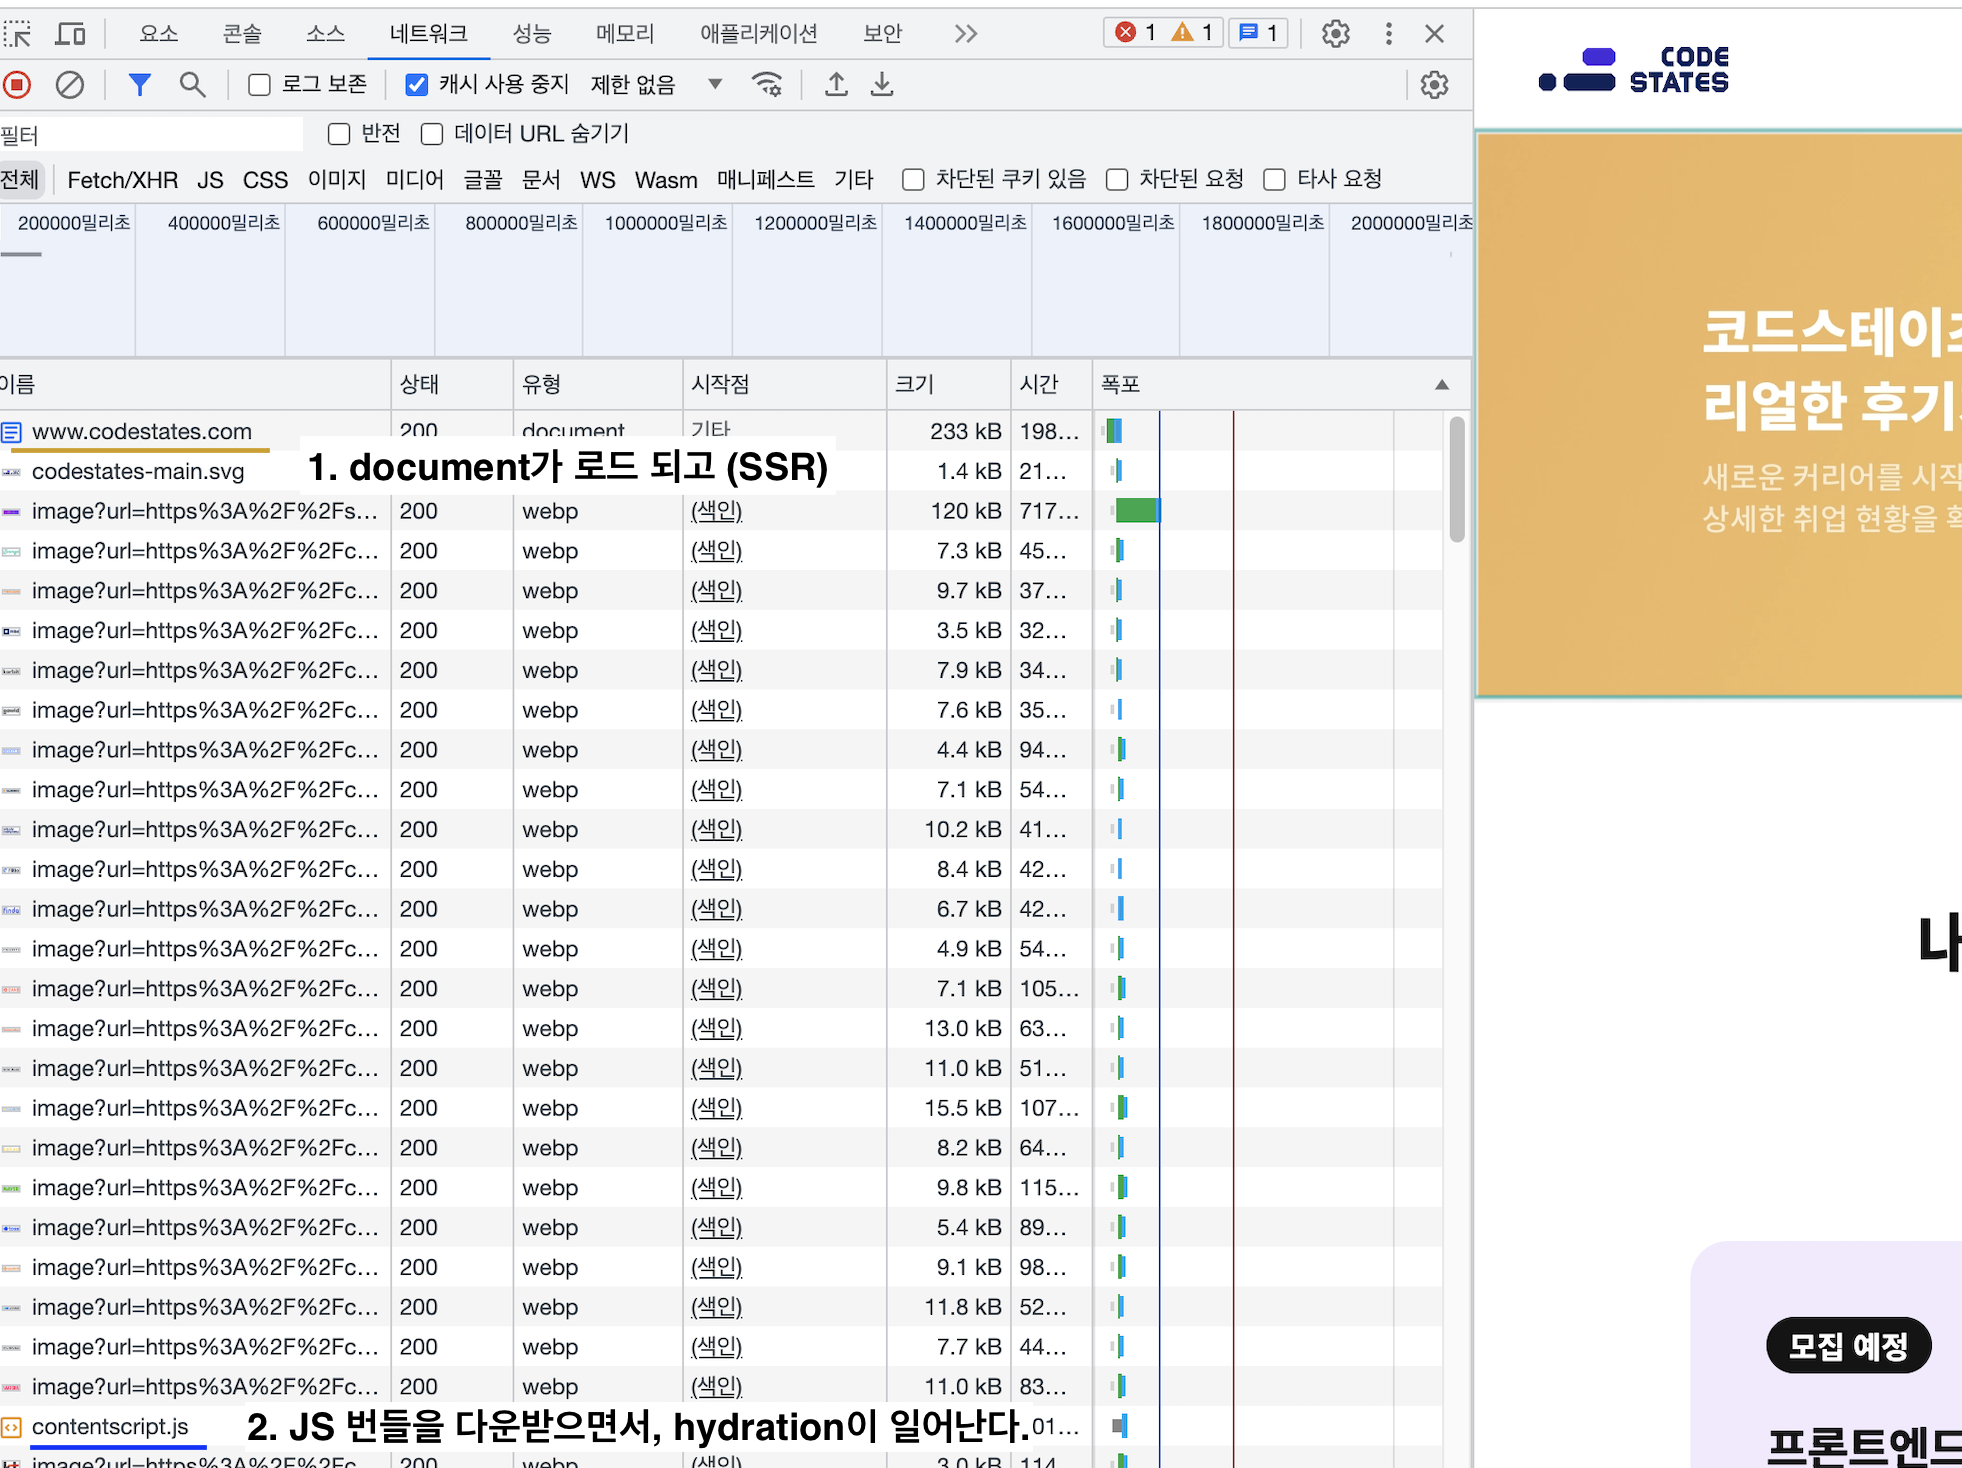Viewport: 1962px width, 1468px height.
Task: Open network conditions wifi icon
Action: pos(767,85)
